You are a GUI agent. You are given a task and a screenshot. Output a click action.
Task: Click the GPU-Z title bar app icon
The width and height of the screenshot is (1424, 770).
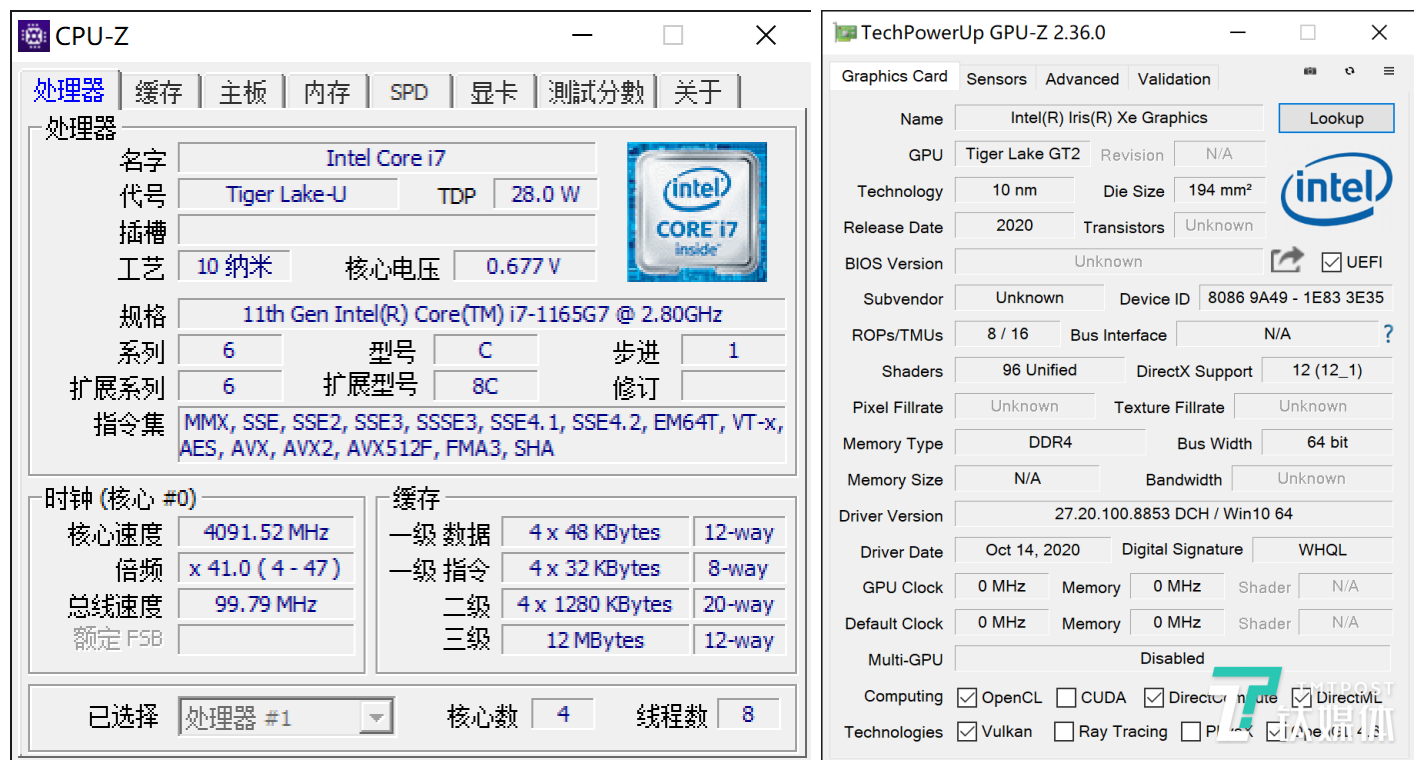(x=845, y=33)
